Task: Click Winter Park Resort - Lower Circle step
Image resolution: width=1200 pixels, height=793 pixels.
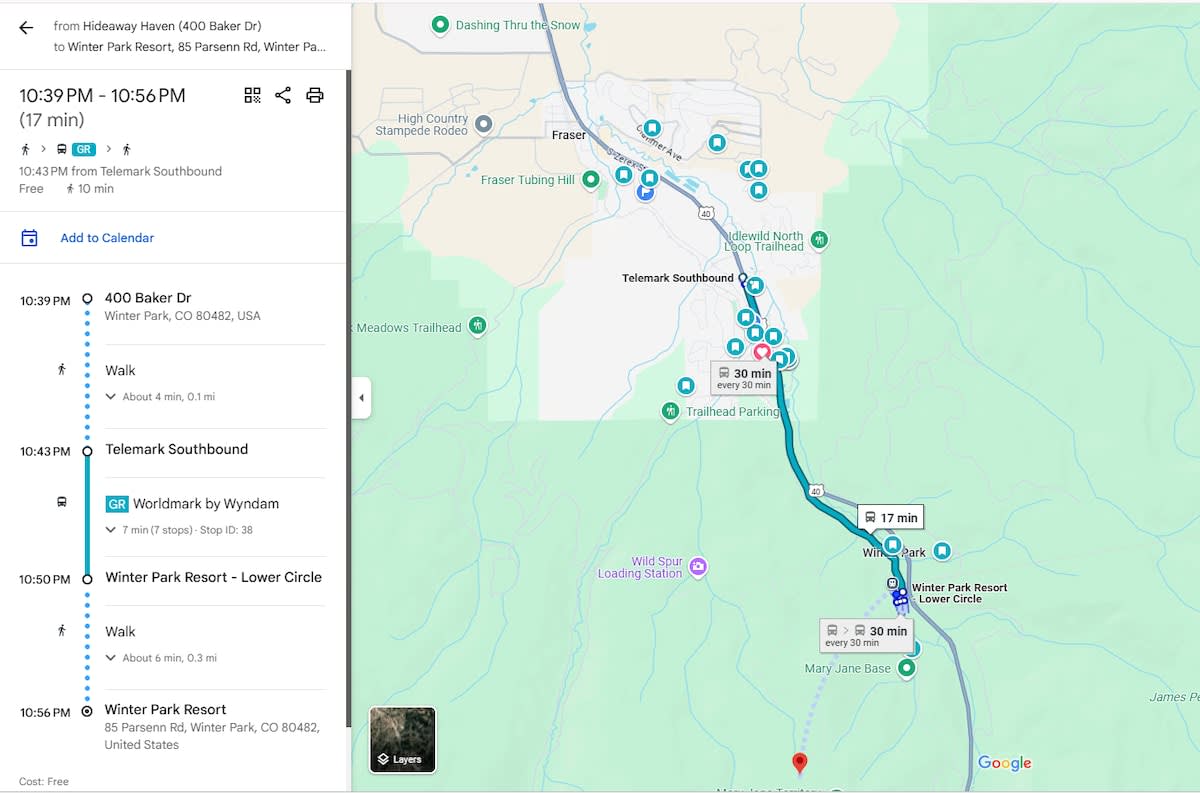Action: [215, 577]
